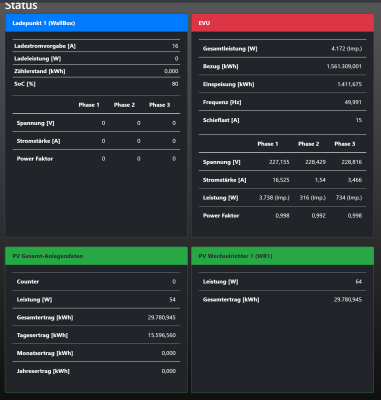Select the PV Gesamt-Anlagendaten header
Viewport: 381px width, 400px height.
(x=96, y=256)
